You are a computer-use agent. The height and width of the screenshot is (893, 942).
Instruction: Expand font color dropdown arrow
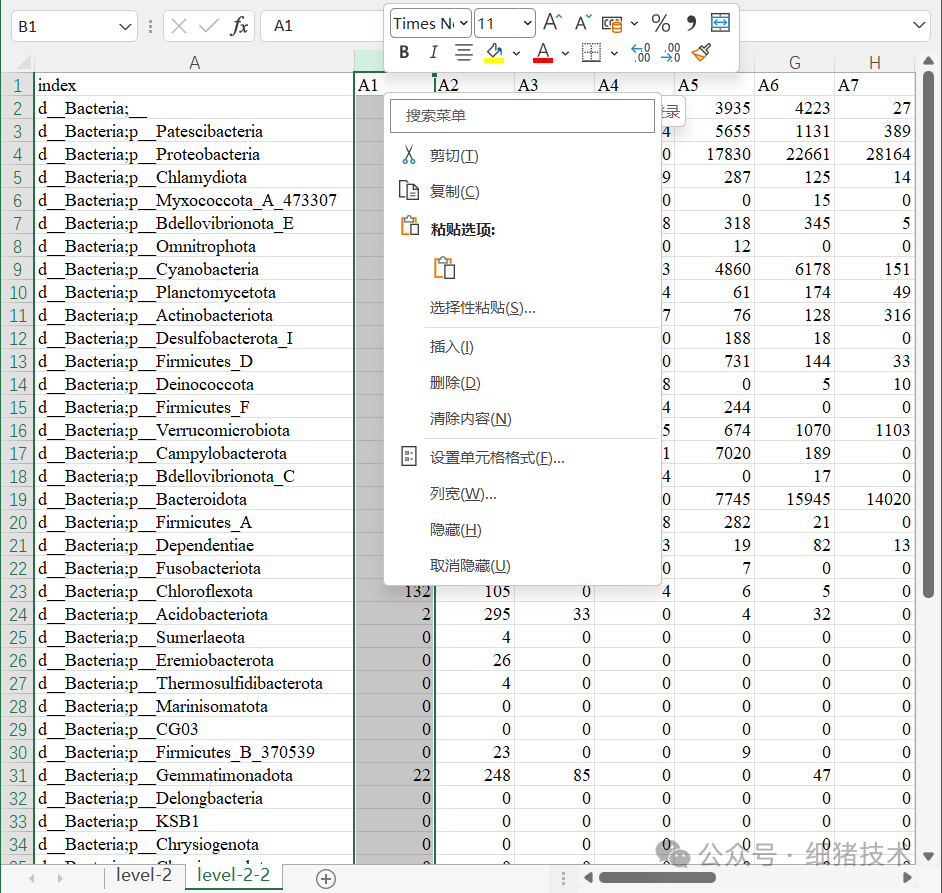(565, 53)
